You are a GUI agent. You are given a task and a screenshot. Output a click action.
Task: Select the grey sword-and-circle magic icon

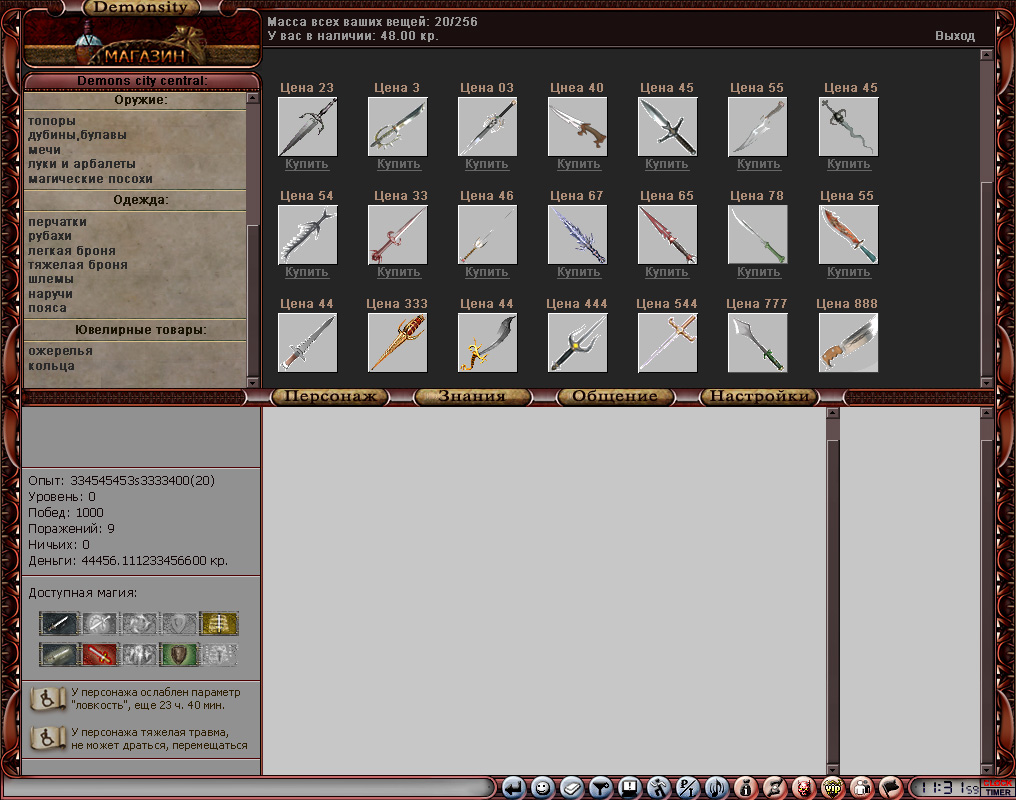coord(98,623)
